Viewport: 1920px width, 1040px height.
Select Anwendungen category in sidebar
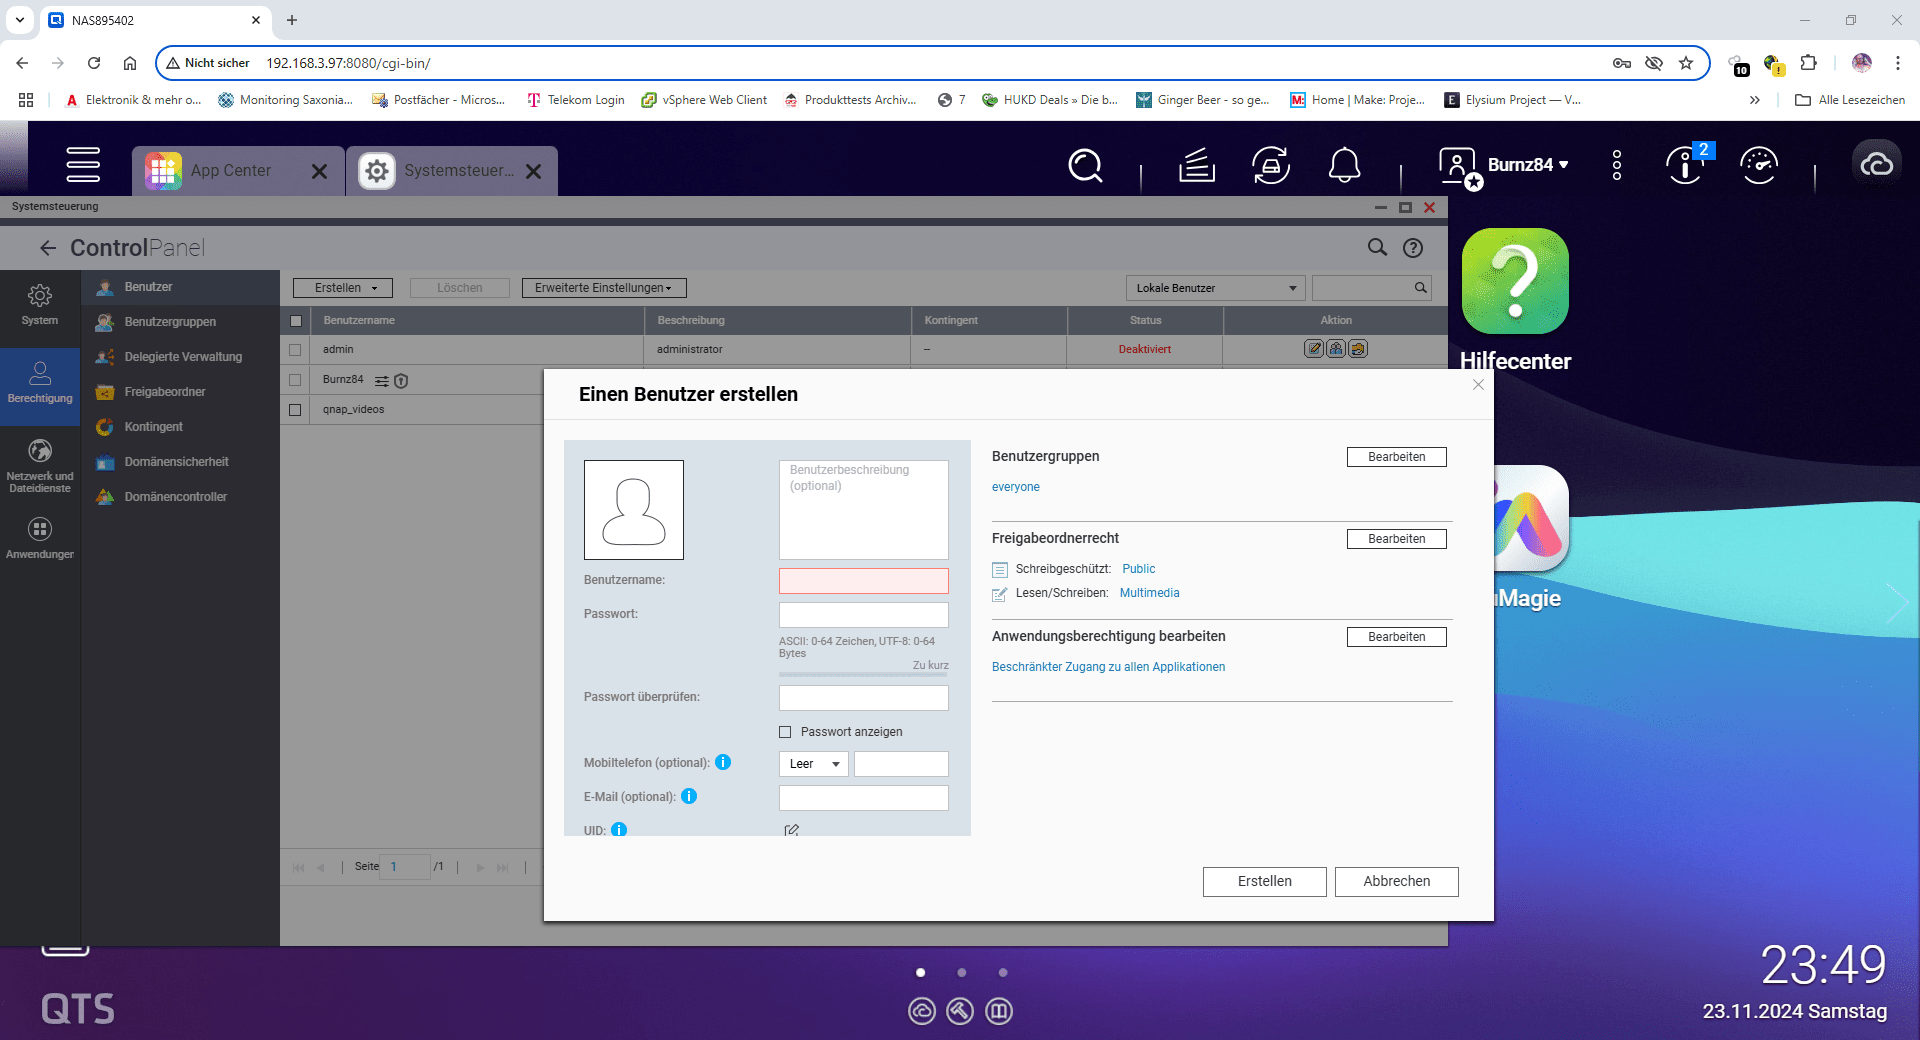click(x=40, y=538)
